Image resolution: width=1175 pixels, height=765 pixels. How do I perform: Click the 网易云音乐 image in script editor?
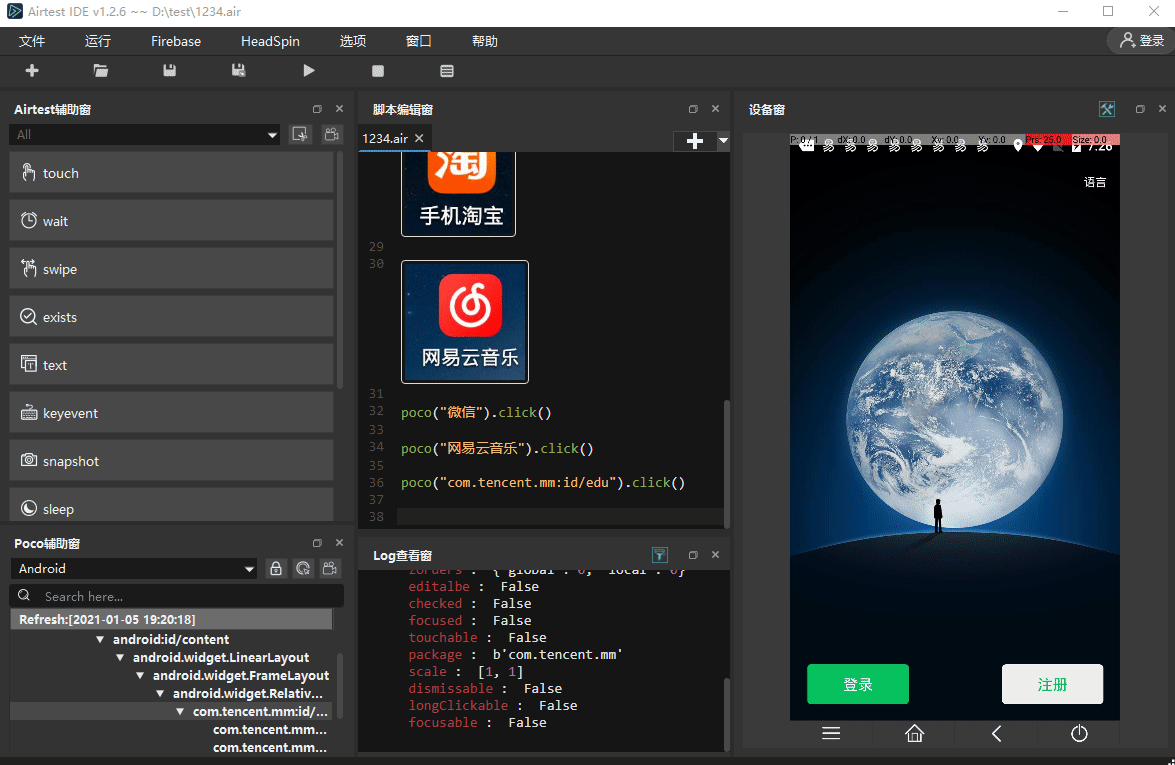coord(465,322)
